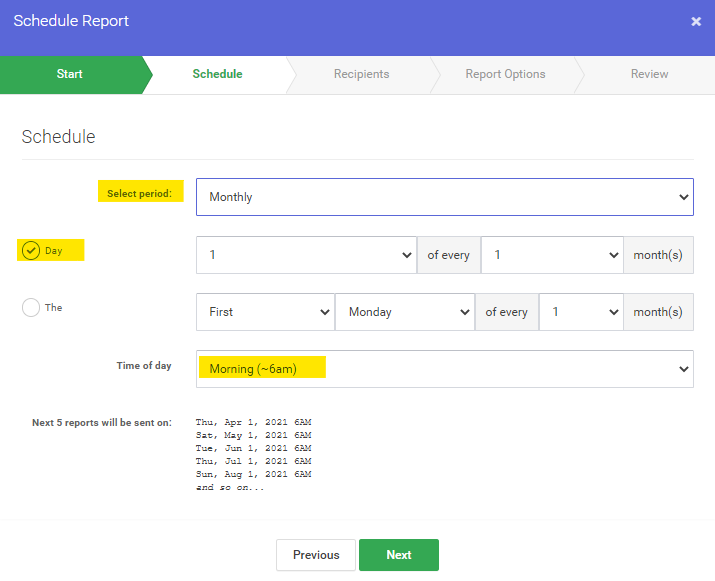The height and width of the screenshot is (581, 715).
Task: Jump to the Recipients step
Action: [x=361, y=74]
